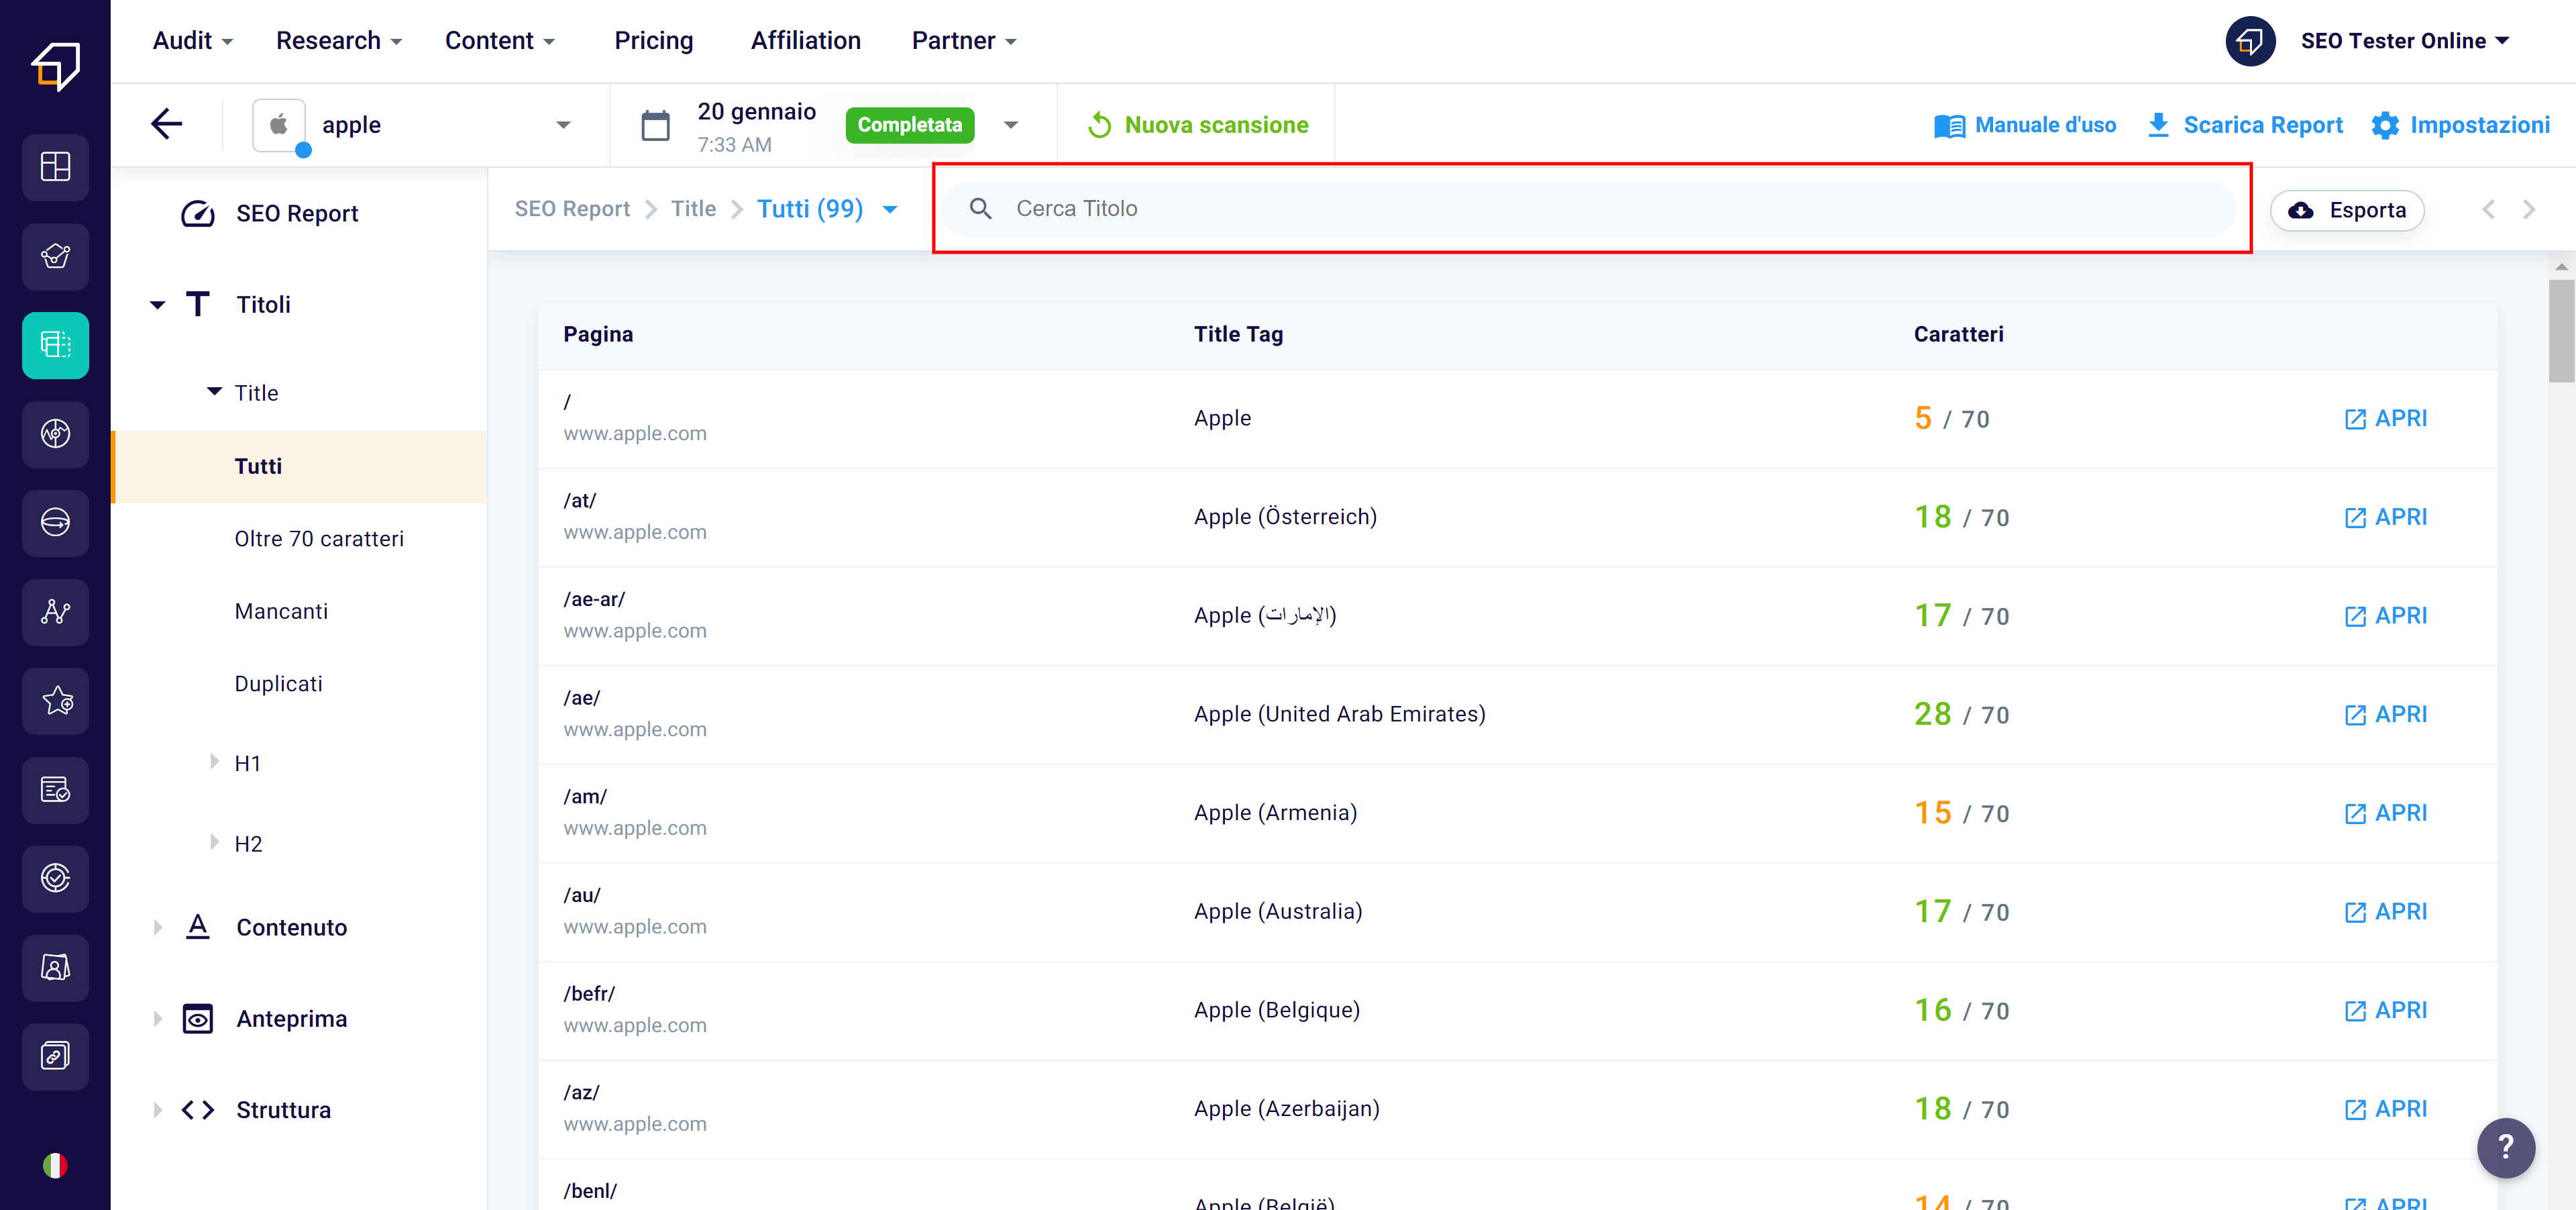Viewport: 2576px width, 1210px height.
Task: Click the Title breadcrumb
Action: [693, 209]
